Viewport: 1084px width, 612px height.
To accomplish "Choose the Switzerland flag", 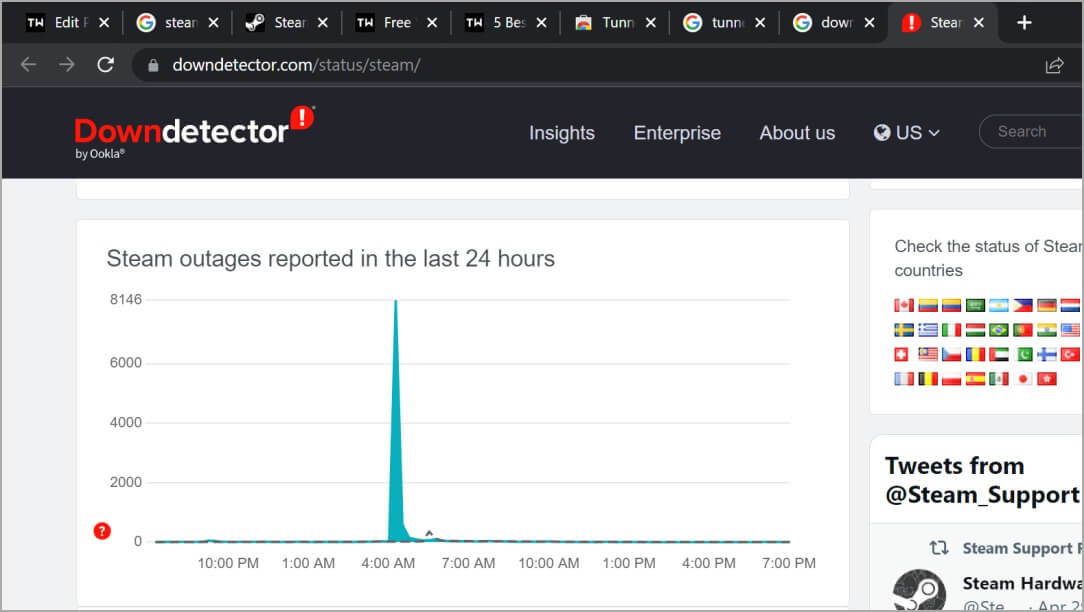I will tap(901, 355).
